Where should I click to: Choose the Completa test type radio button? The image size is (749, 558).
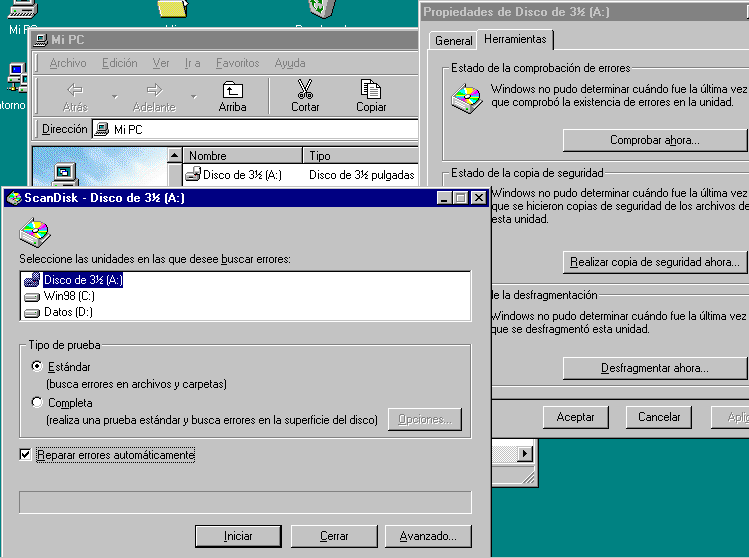[37, 402]
